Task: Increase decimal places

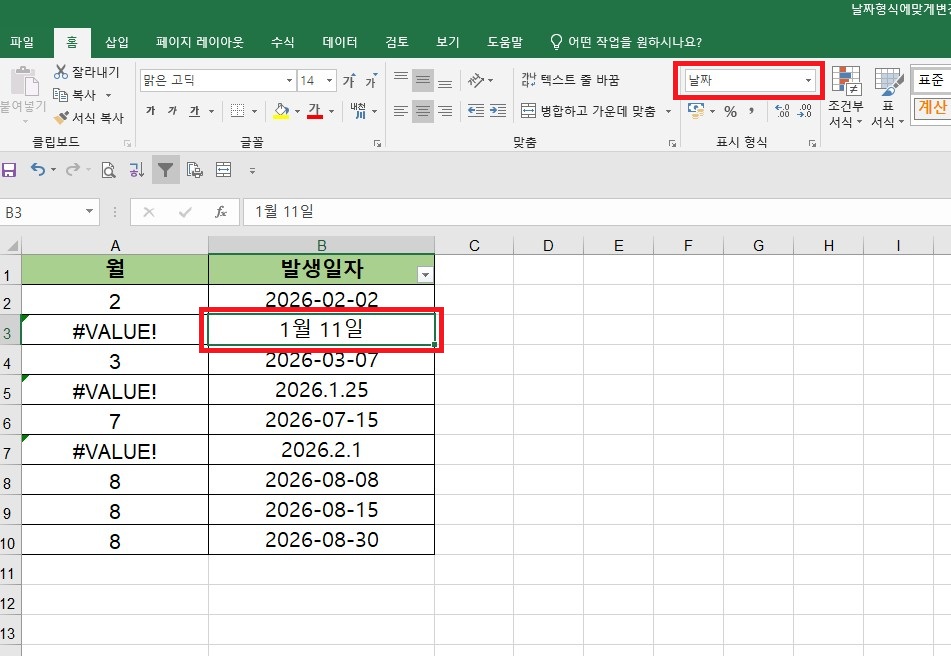Action: tap(782, 110)
